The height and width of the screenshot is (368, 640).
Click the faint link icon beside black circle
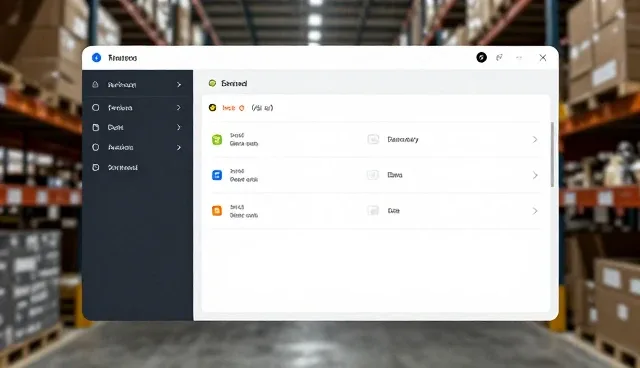pos(499,58)
